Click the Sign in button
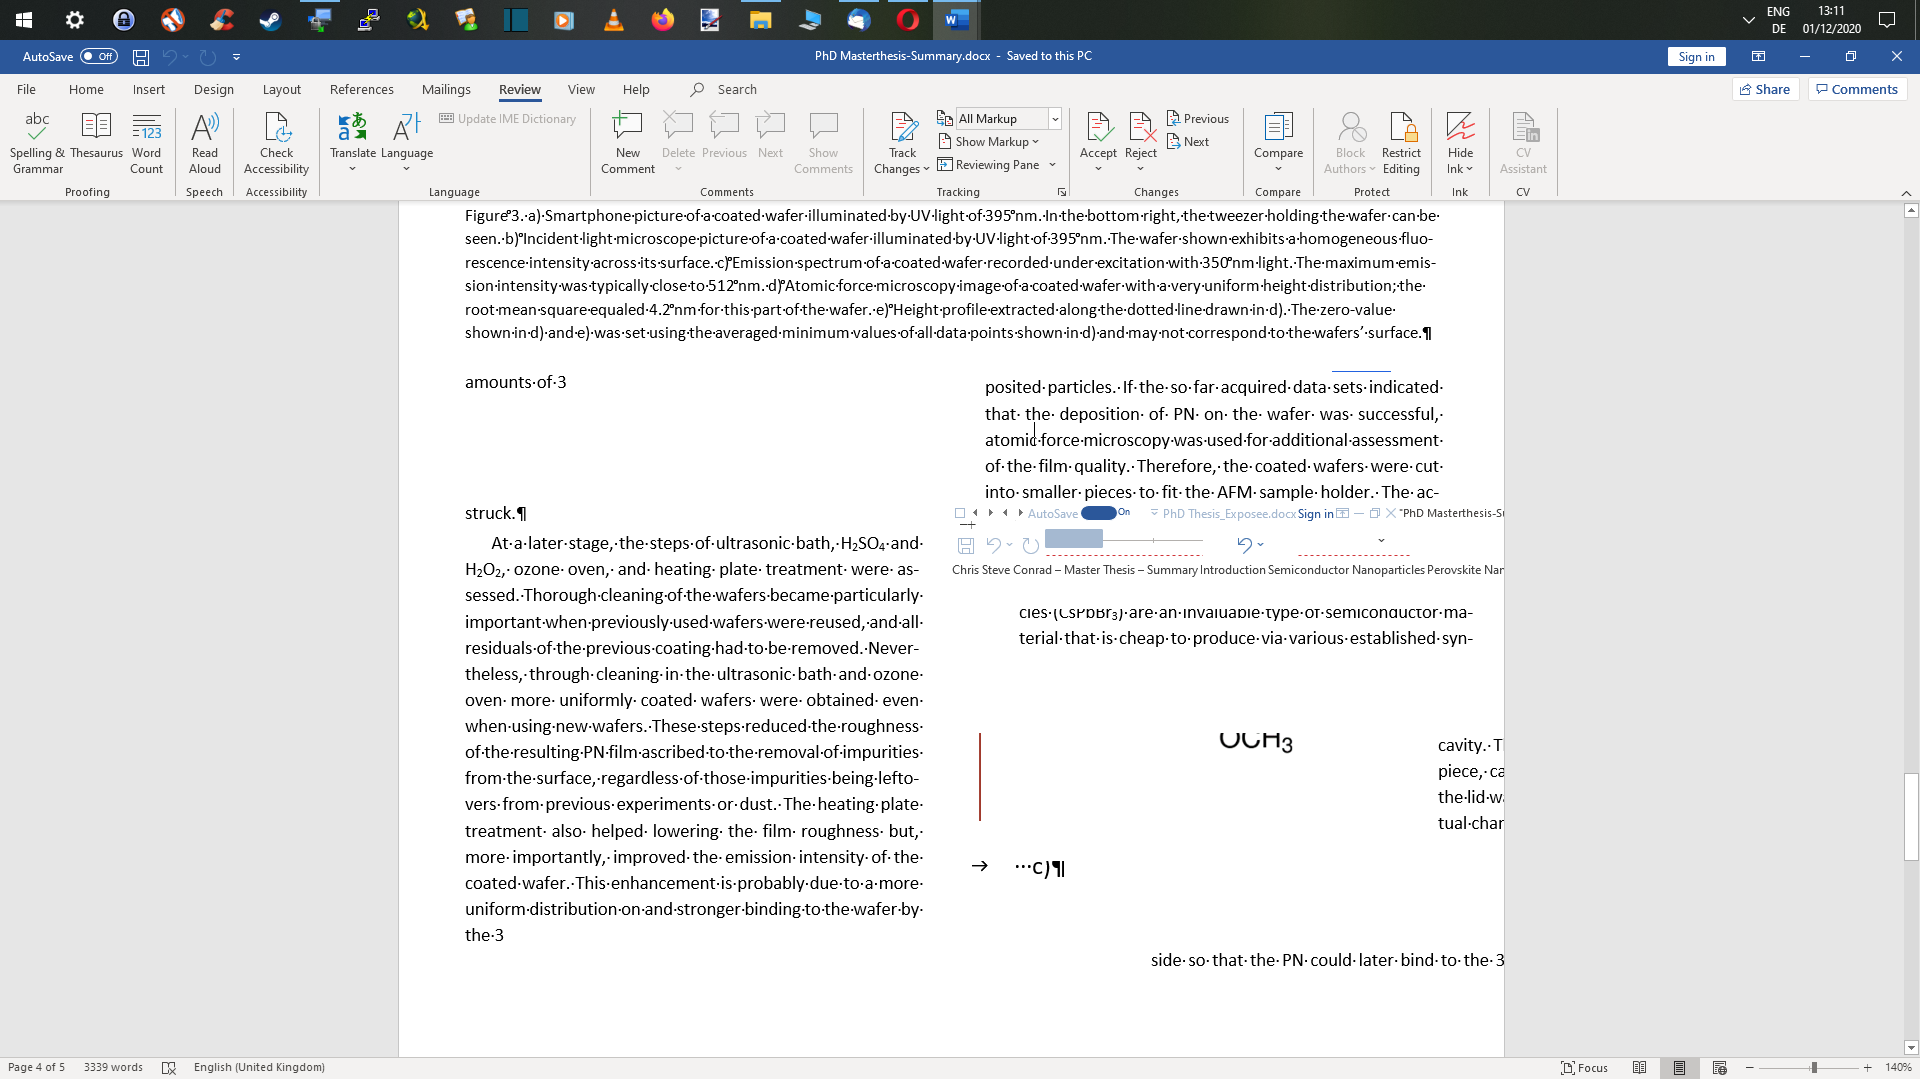1920x1080 pixels. point(1696,56)
